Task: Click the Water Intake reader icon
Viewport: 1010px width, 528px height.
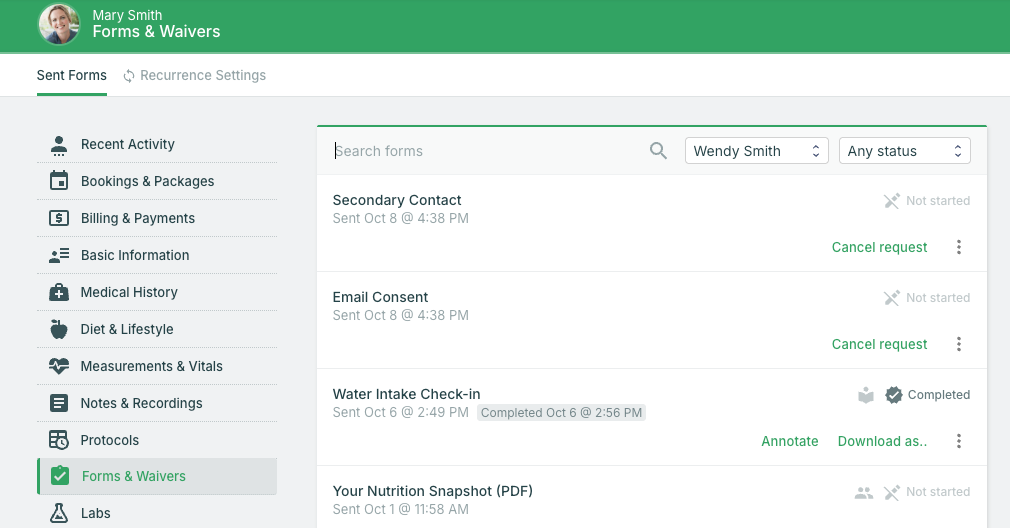Action: coord(866,395)
